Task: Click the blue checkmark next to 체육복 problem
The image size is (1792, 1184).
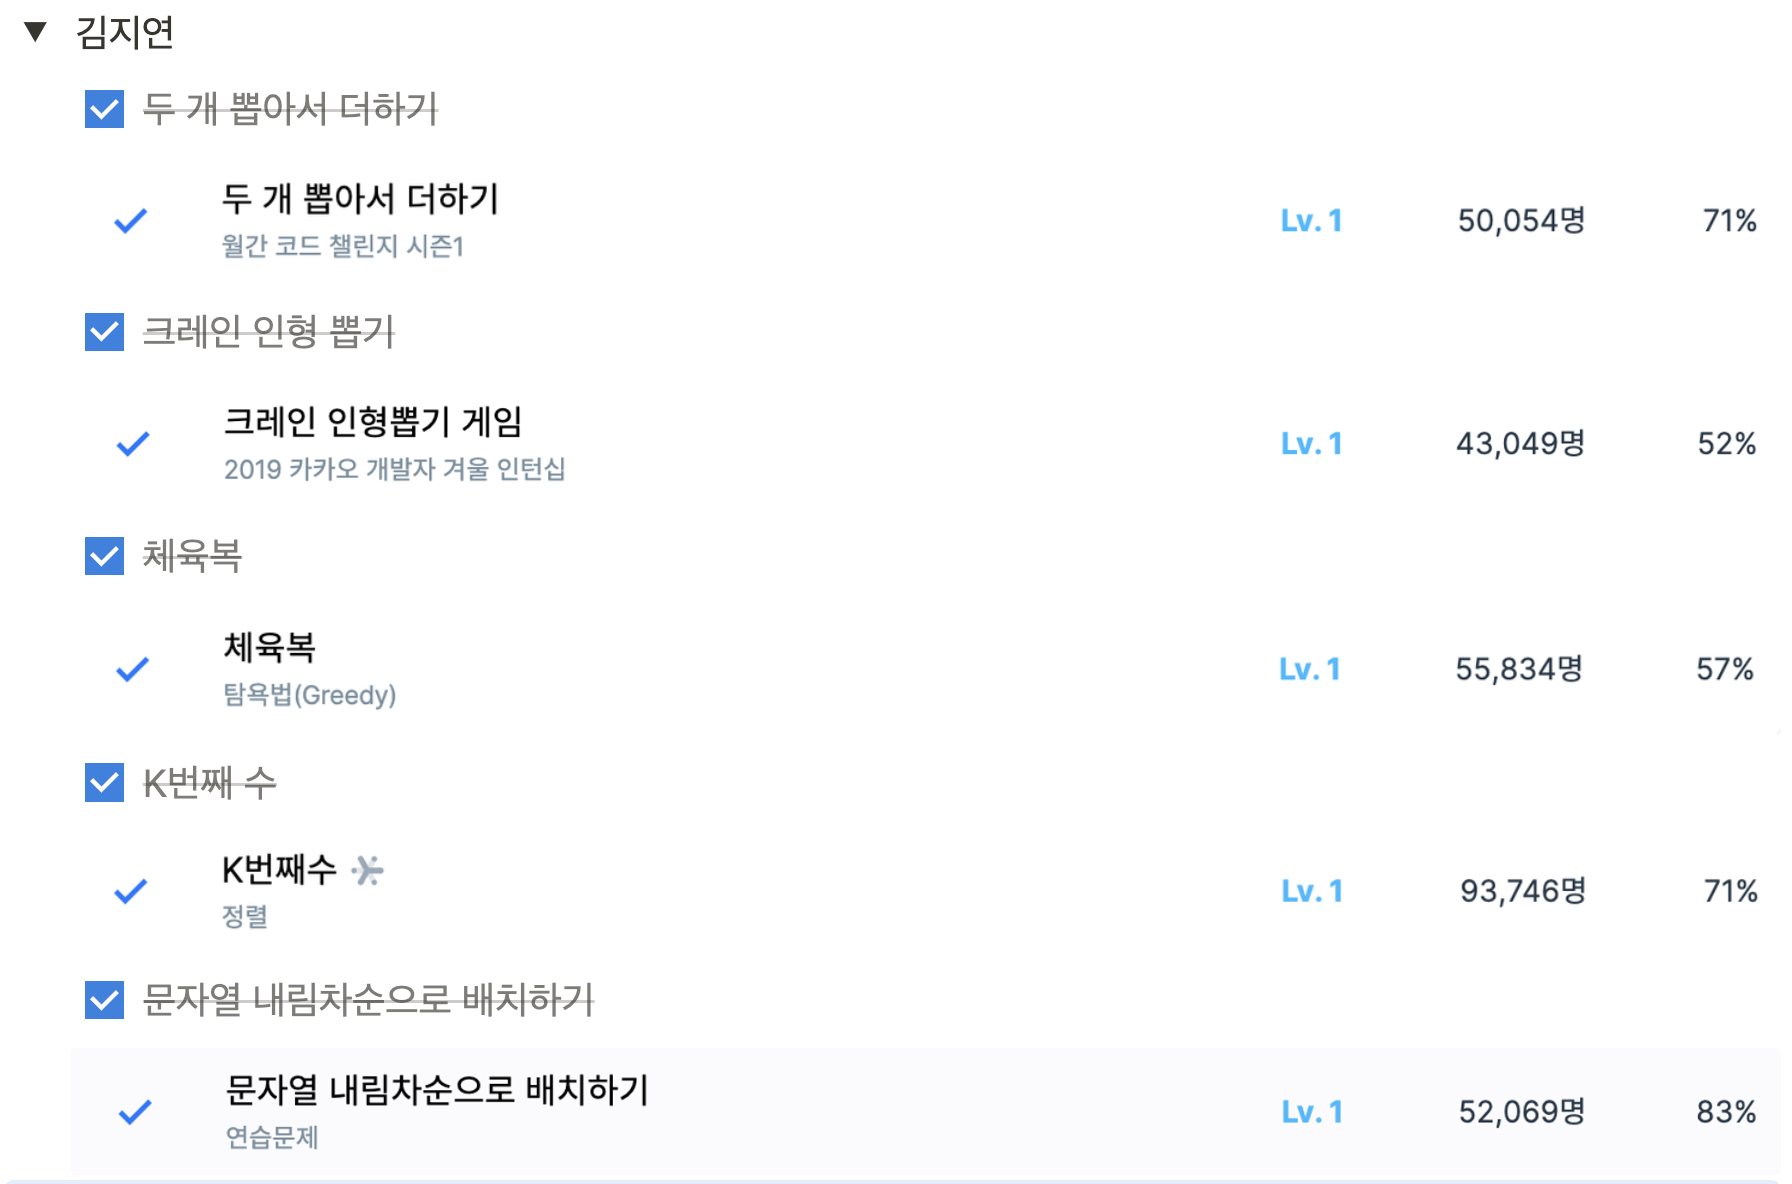Action: click(x=133, y=669)
